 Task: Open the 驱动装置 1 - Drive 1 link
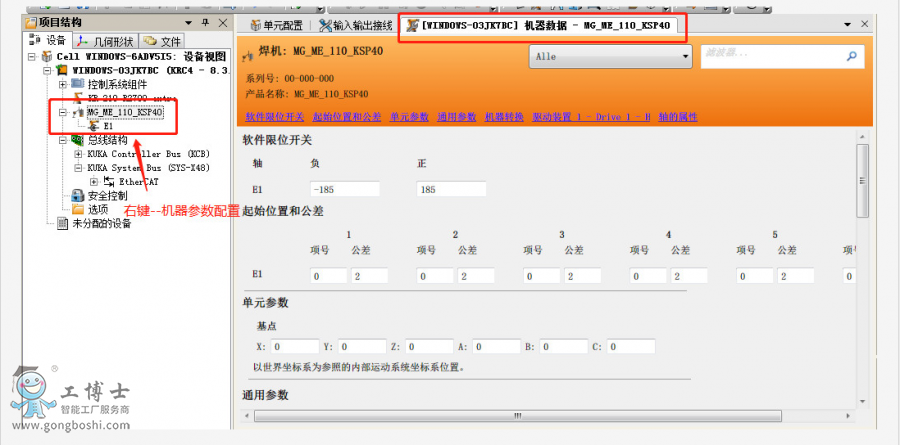[591, 117]
